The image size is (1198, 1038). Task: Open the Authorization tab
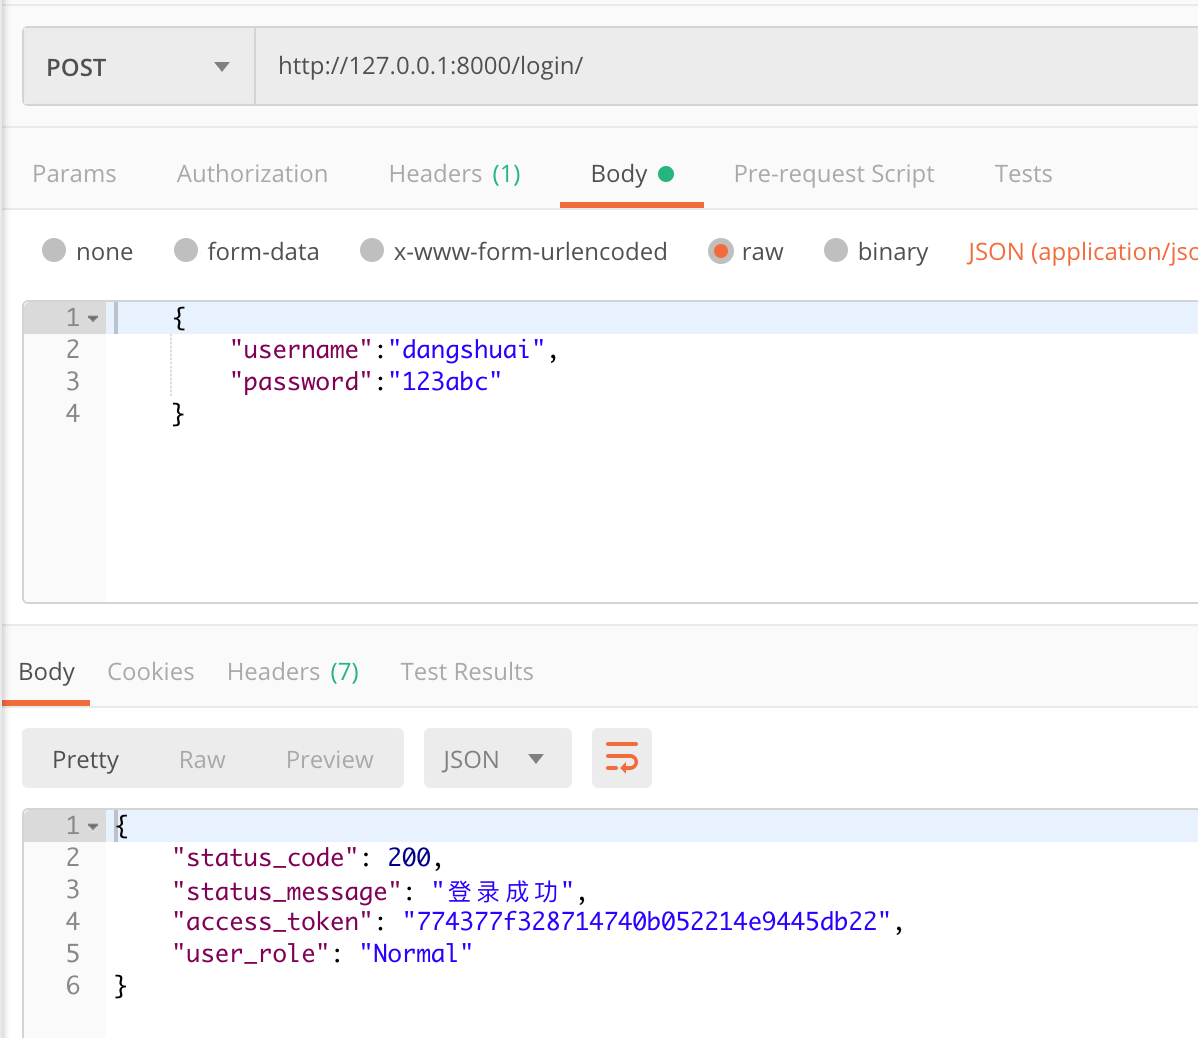pyautogui.click(x=252, y=174)
